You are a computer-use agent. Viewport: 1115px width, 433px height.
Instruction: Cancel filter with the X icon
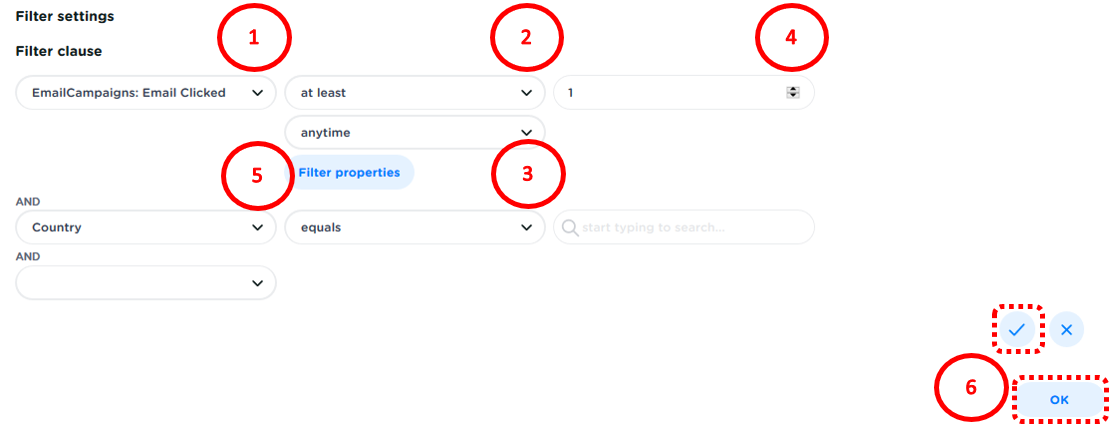click(1066, 329)
